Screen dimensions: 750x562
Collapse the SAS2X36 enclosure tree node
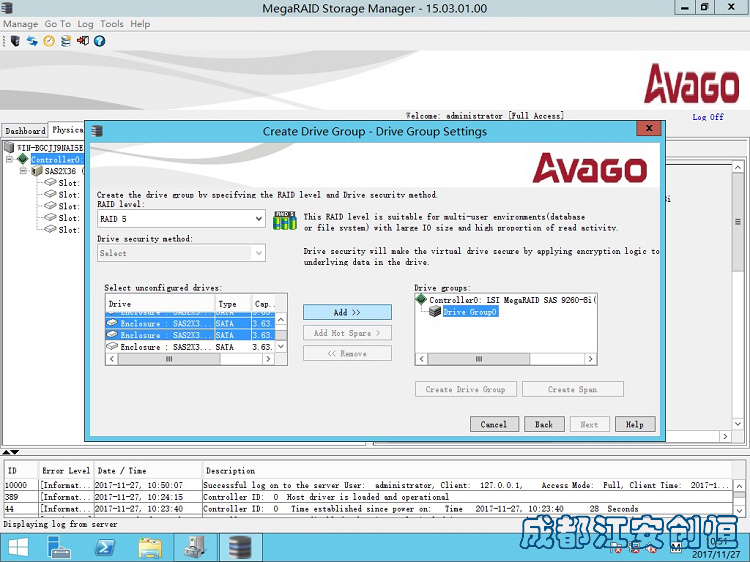(x=23, y=171)
